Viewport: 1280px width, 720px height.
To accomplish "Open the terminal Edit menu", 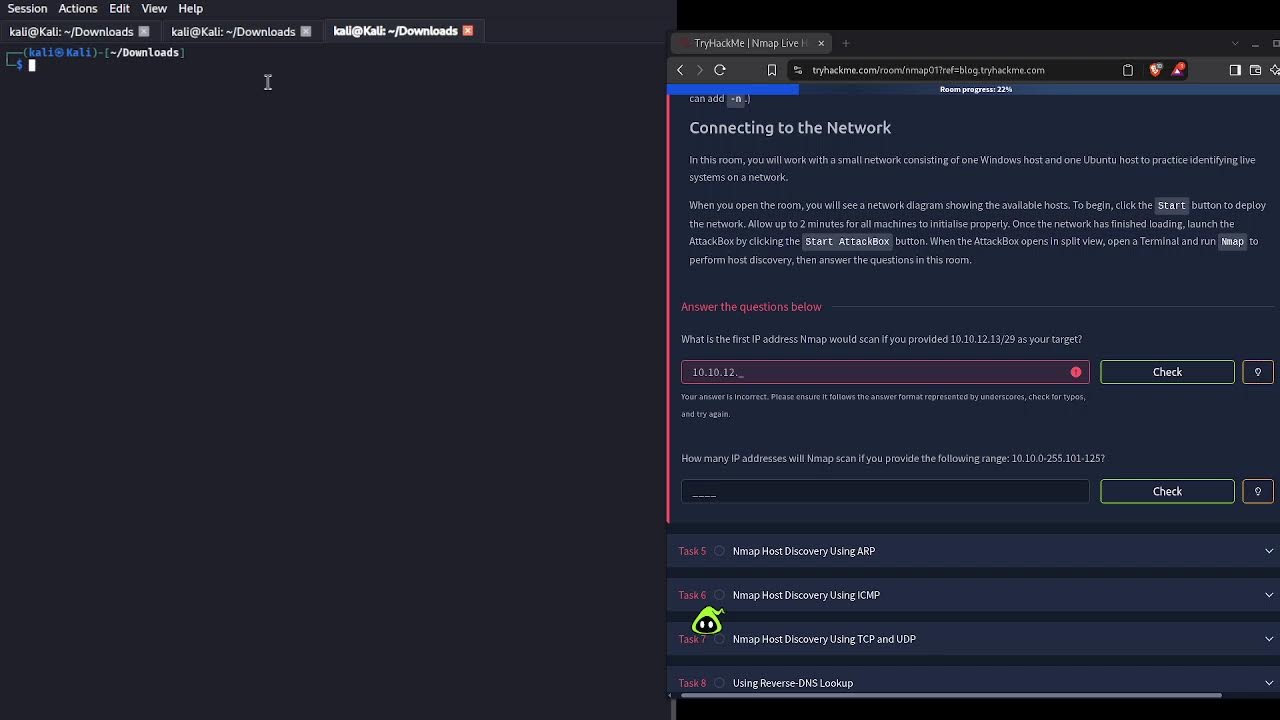I will pyautogui.click(x=120, y=8).
